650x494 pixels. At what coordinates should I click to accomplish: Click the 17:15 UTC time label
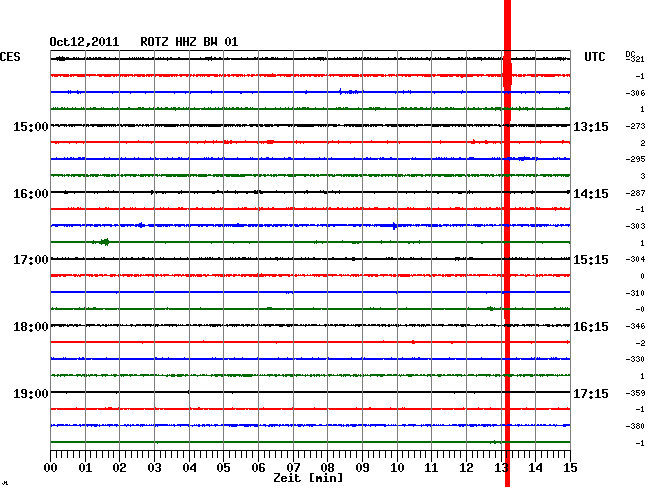(x=591, y=393)
